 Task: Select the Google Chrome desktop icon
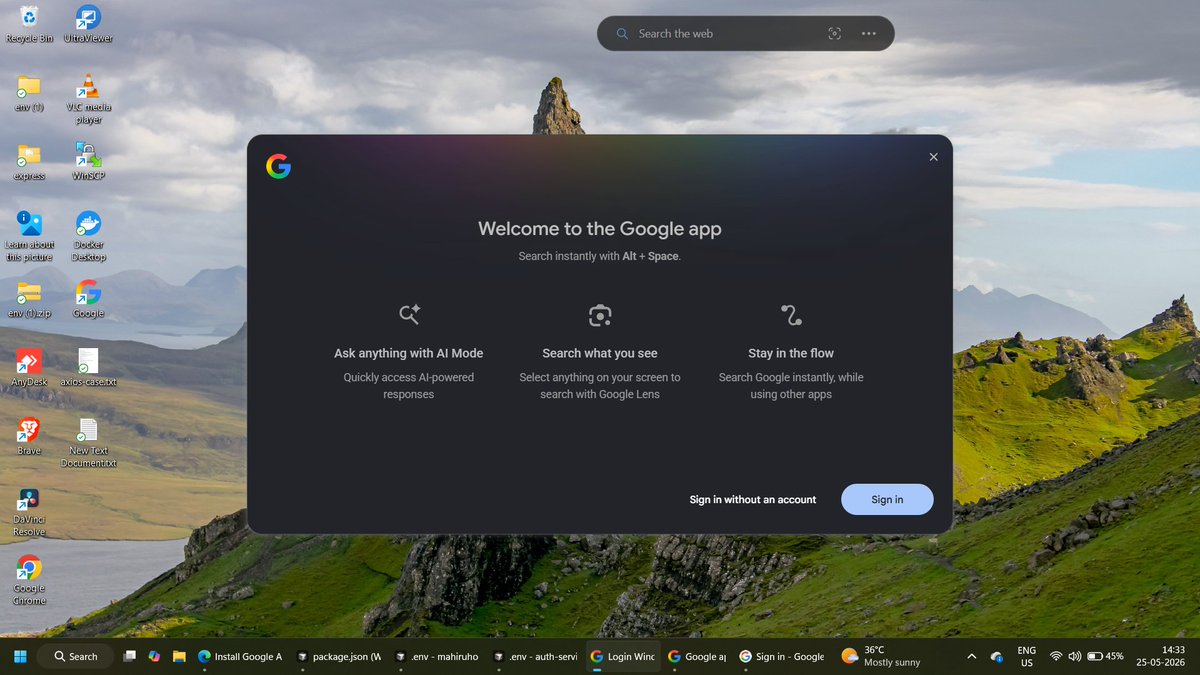click(x=29, y=580)
